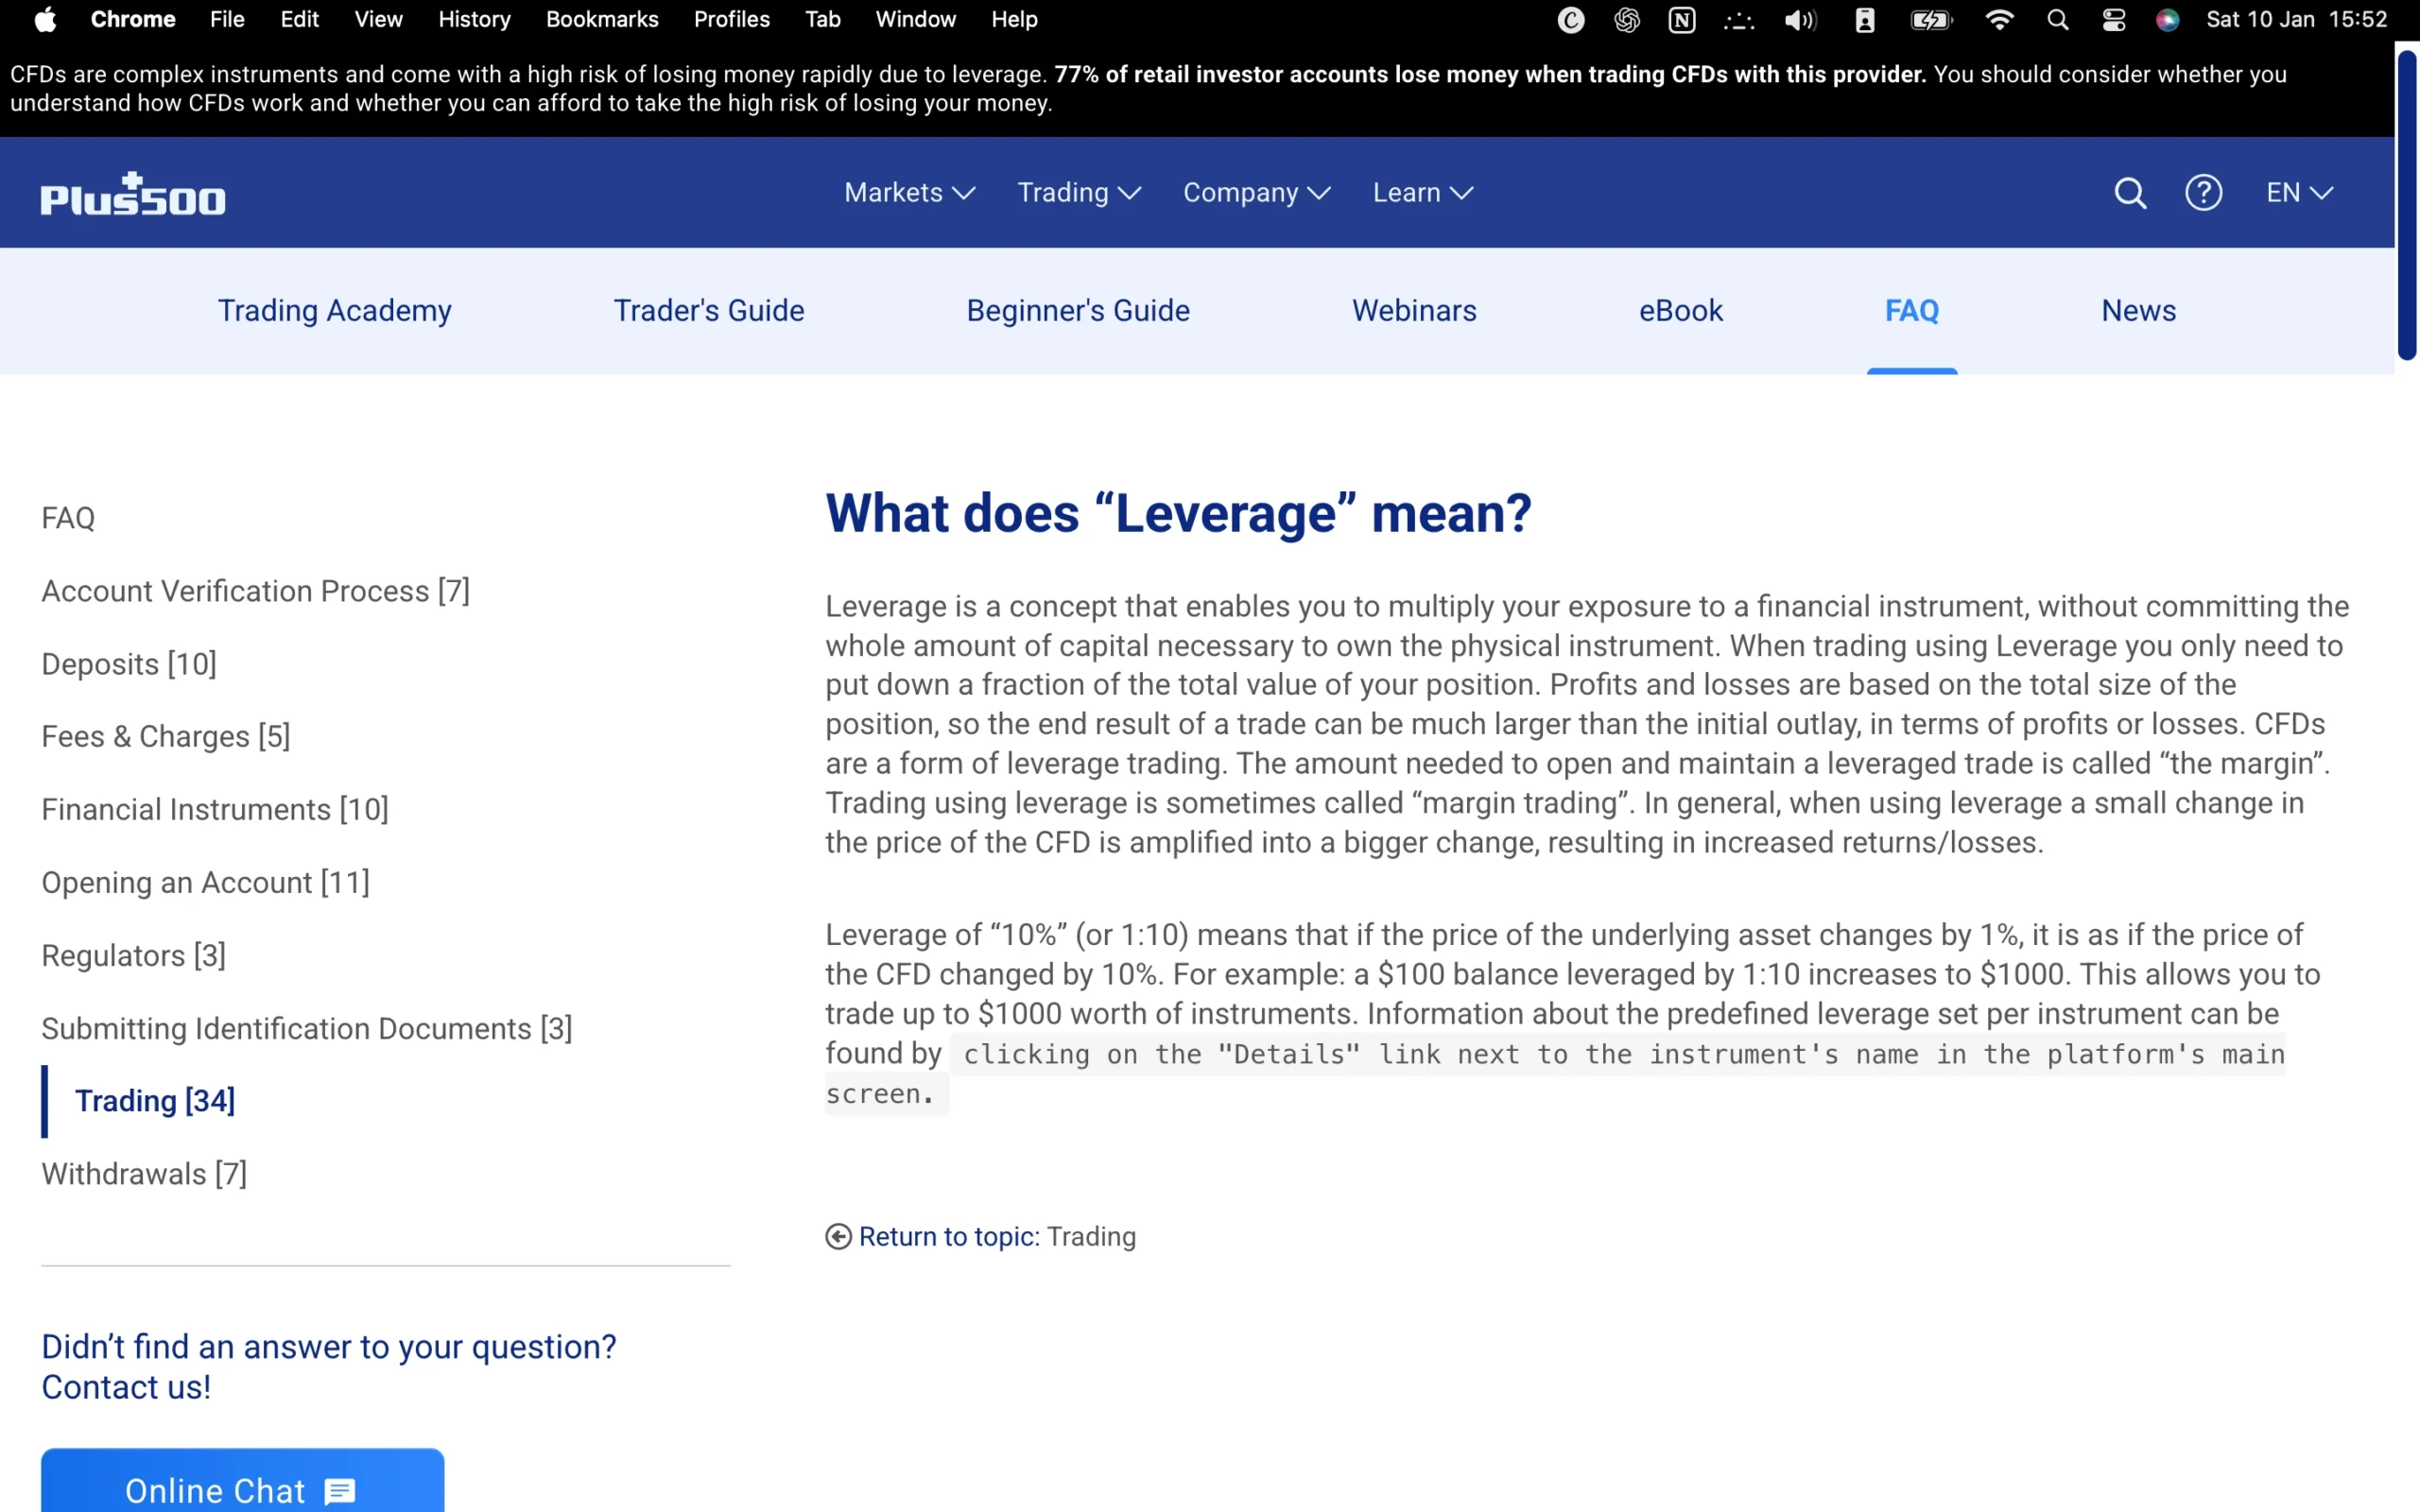Click the return arrow beside Return to topic
This screenshot has width=2420, height=1512.
pyautogui.click(x=838, y=1237)
